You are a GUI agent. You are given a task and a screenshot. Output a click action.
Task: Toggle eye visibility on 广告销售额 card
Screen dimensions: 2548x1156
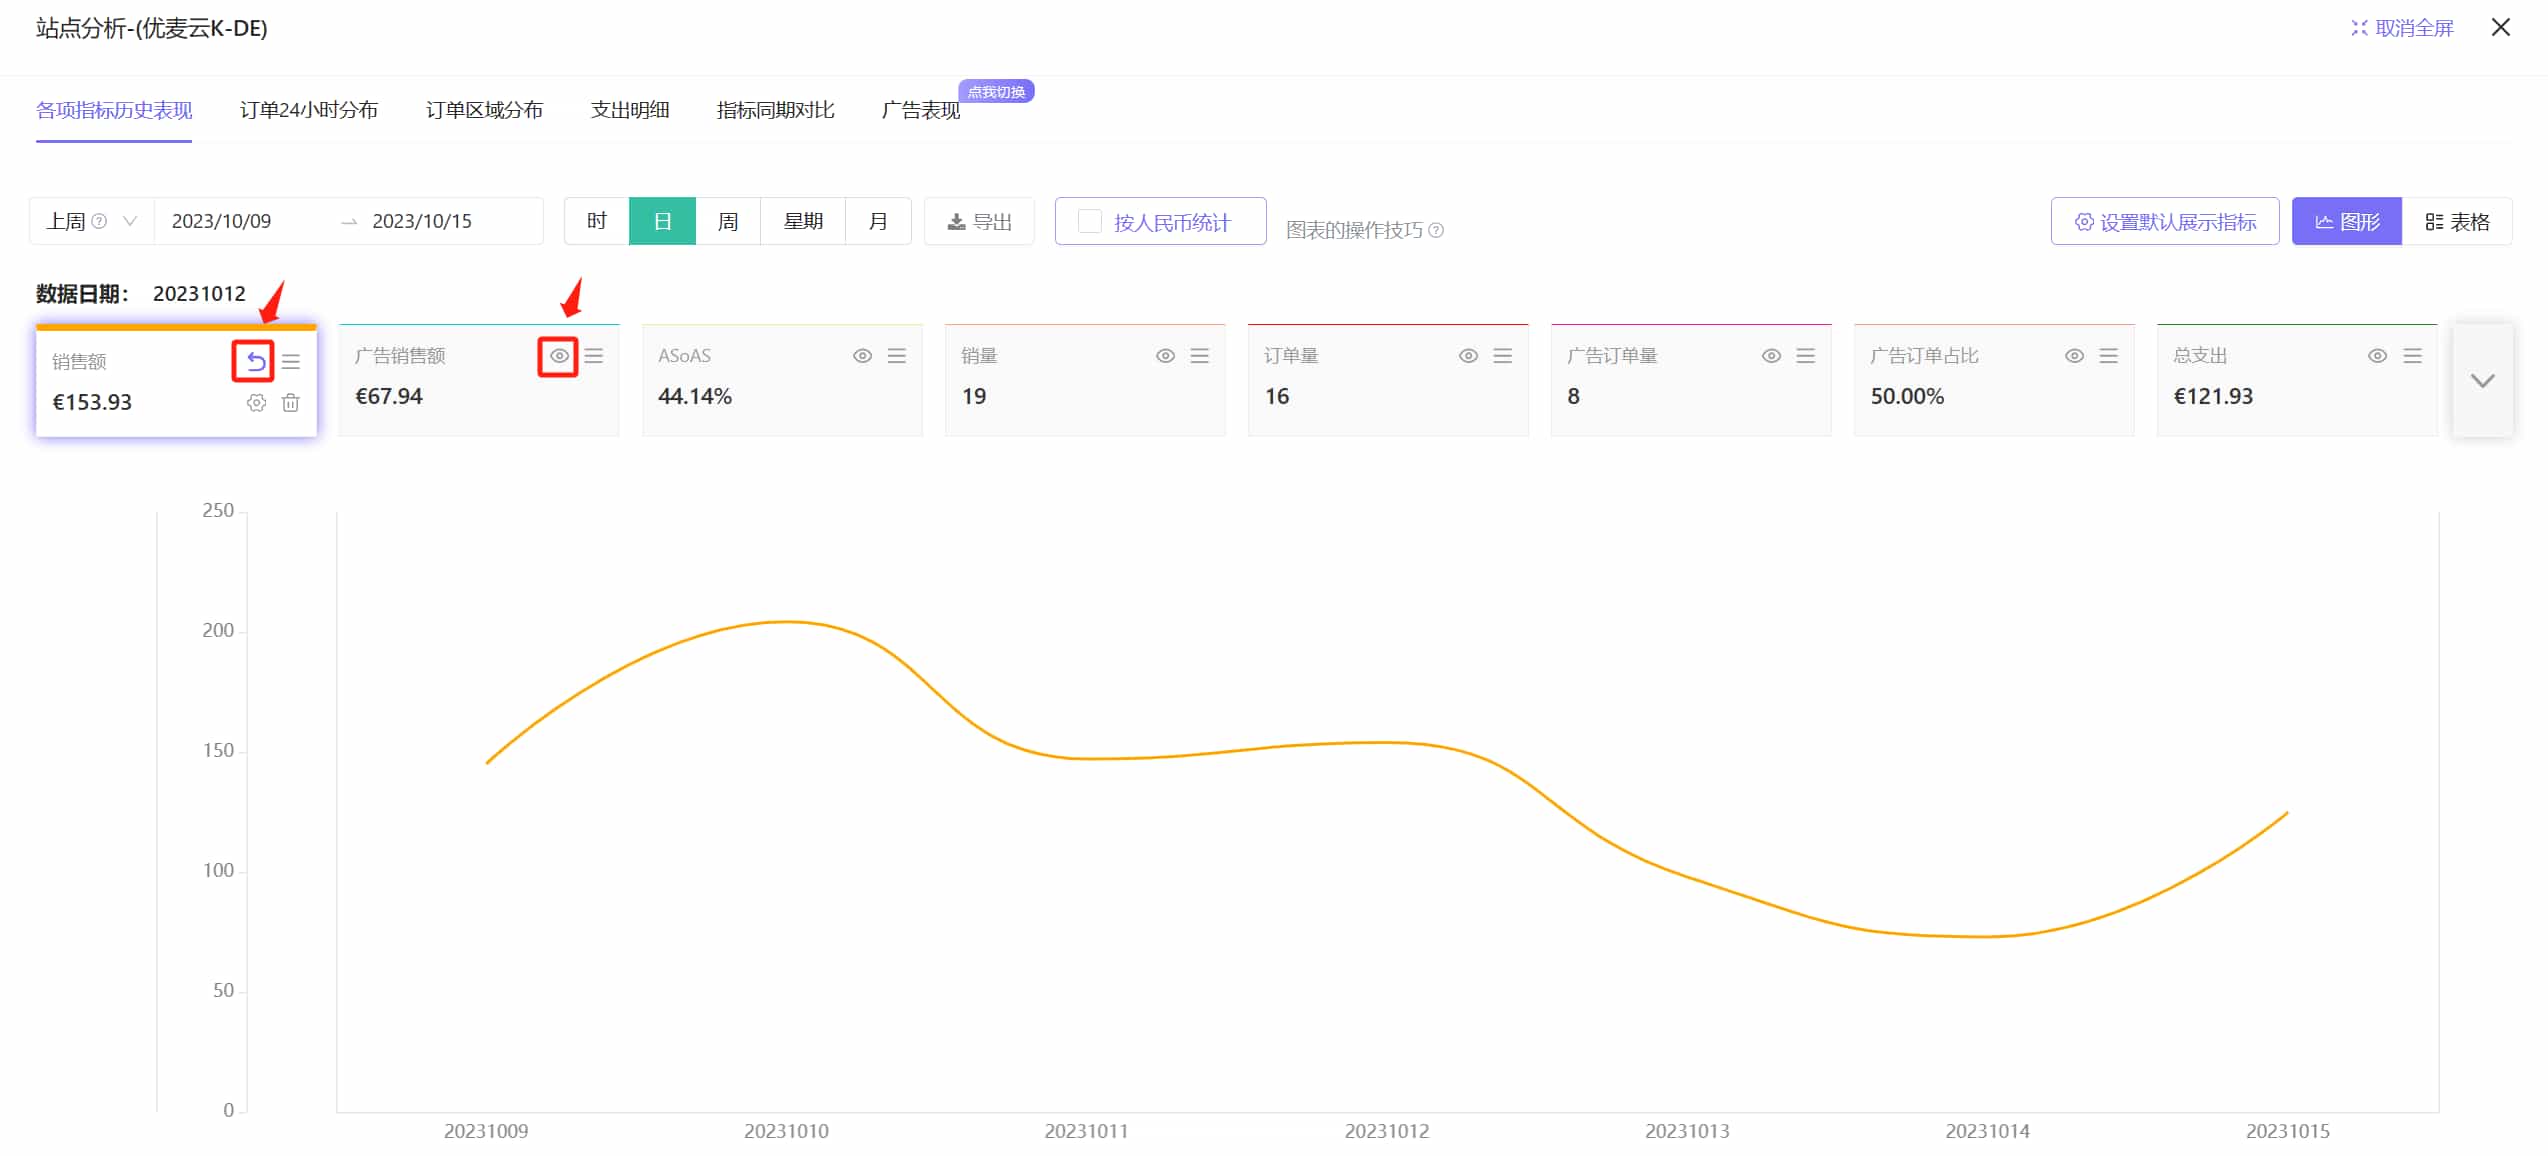pyautogui.click(x=559, y=356)
